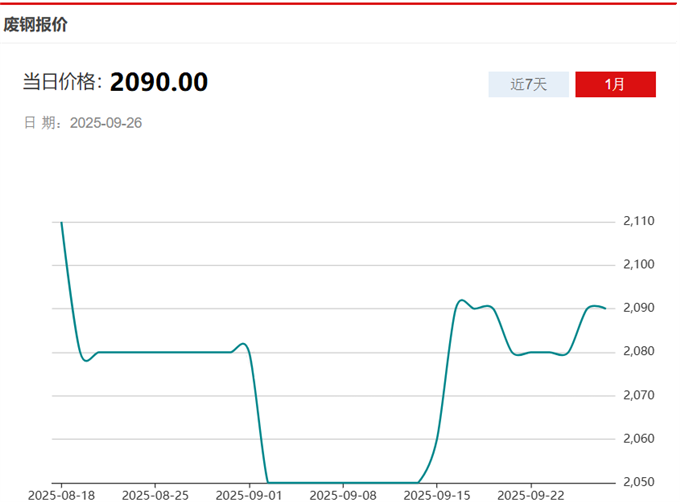Switch to the 近7天 tab

[x=528, y=85]
